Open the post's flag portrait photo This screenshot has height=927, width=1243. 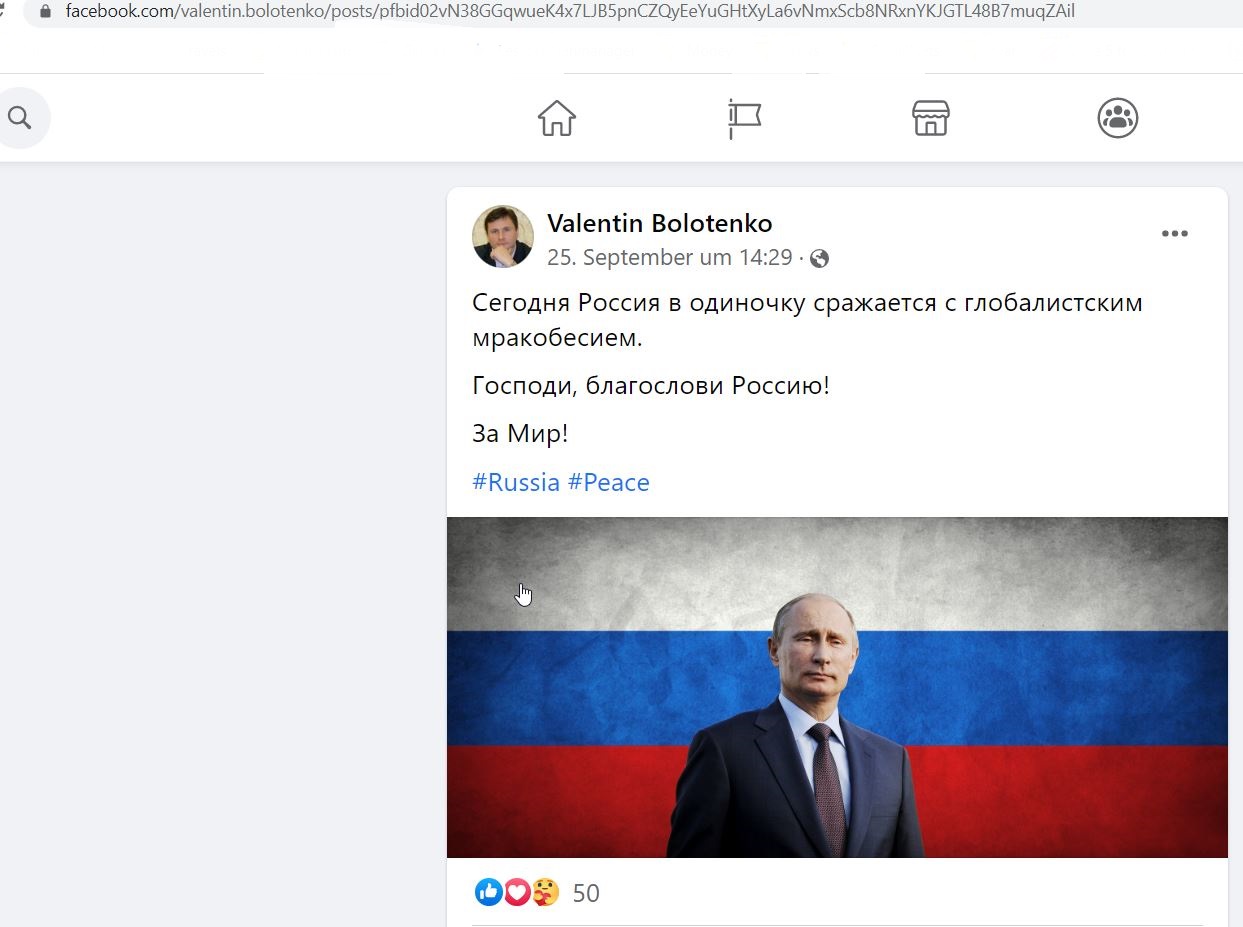click(837, 687)
